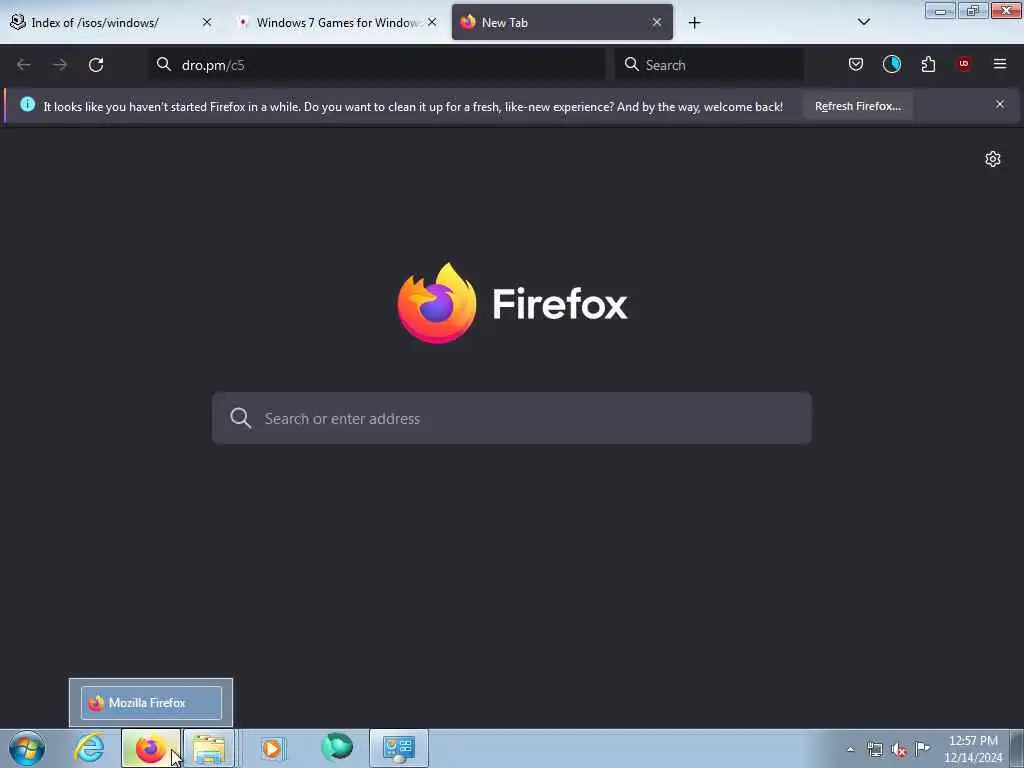1024x768 pixels.
Task: Dismiss the Firefox refresh notification bar
Action: (x=1000, y=104)
